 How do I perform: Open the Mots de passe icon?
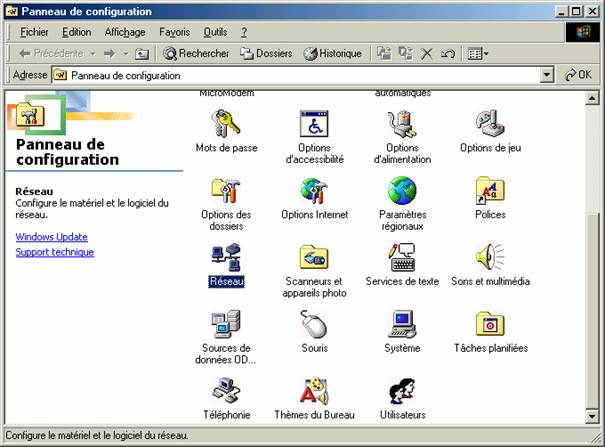(226, 123)
